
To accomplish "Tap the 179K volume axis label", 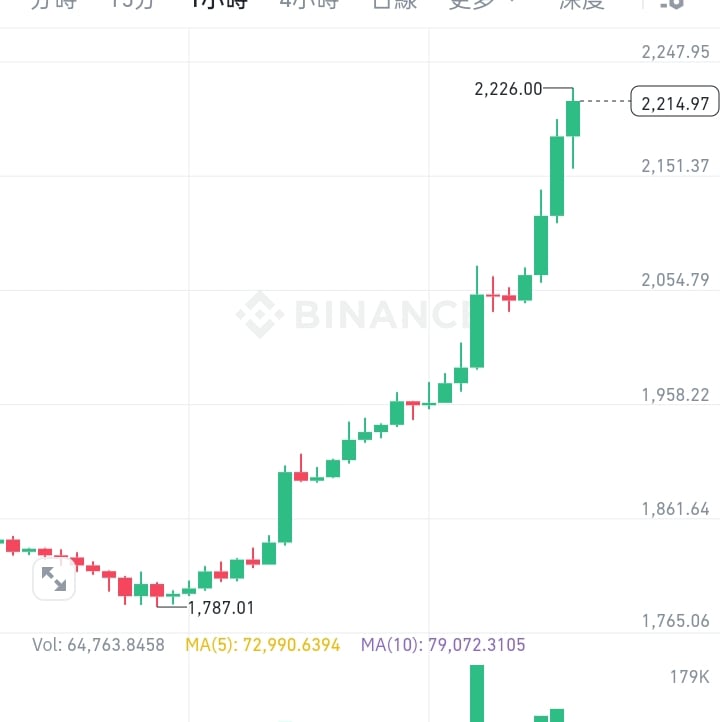I will pyautogui.click(x=690, y=677).
